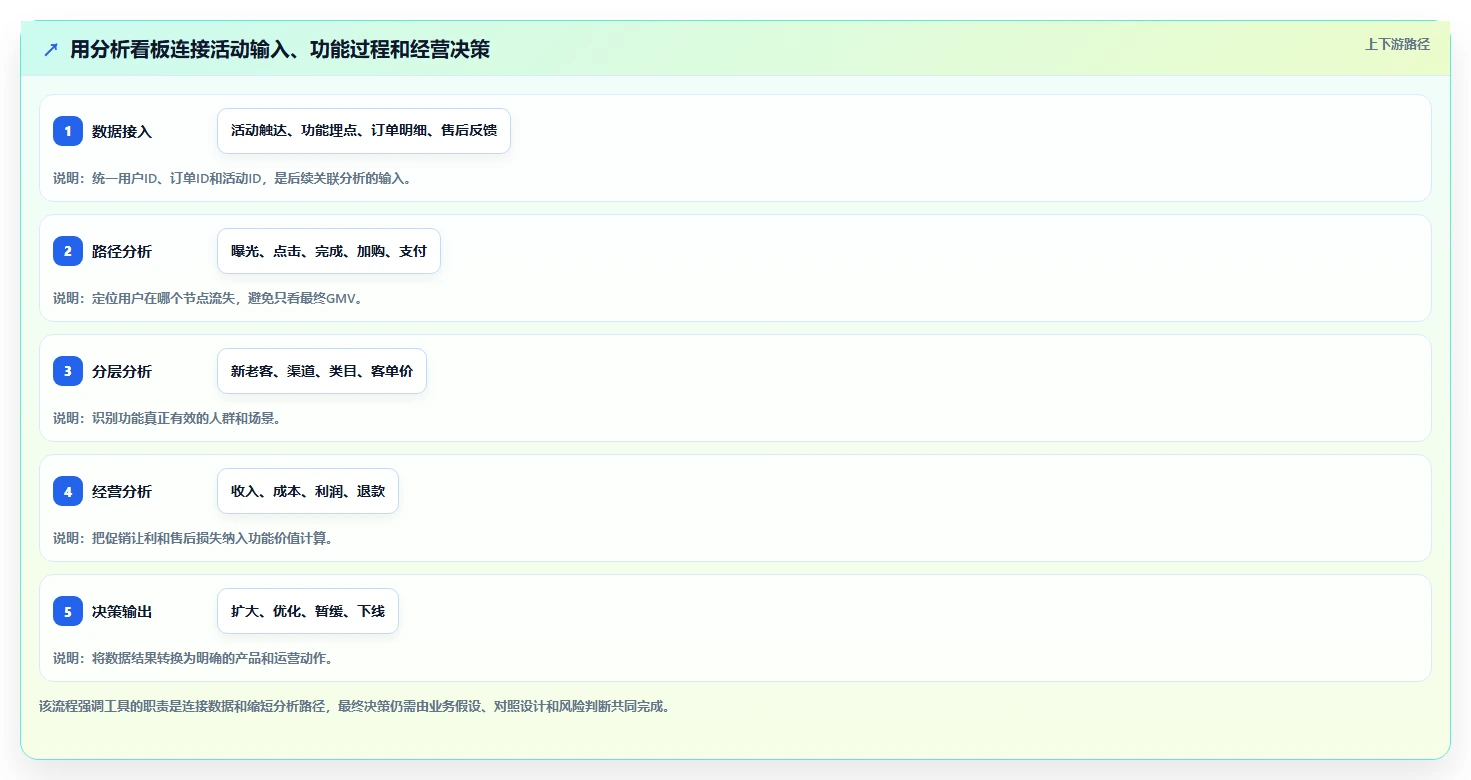Click the title 用分析看板连接活动输入、功能过程和经营决策

click(x=280, y=49)
